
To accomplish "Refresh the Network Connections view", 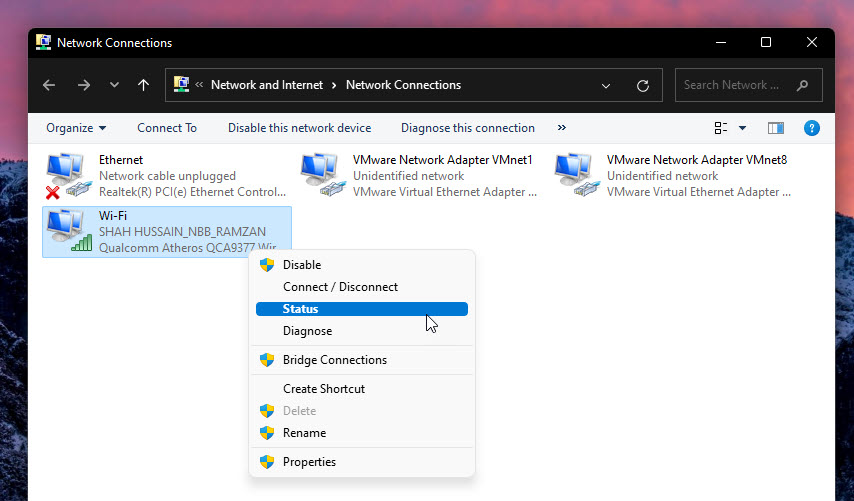I will (643, 85).
